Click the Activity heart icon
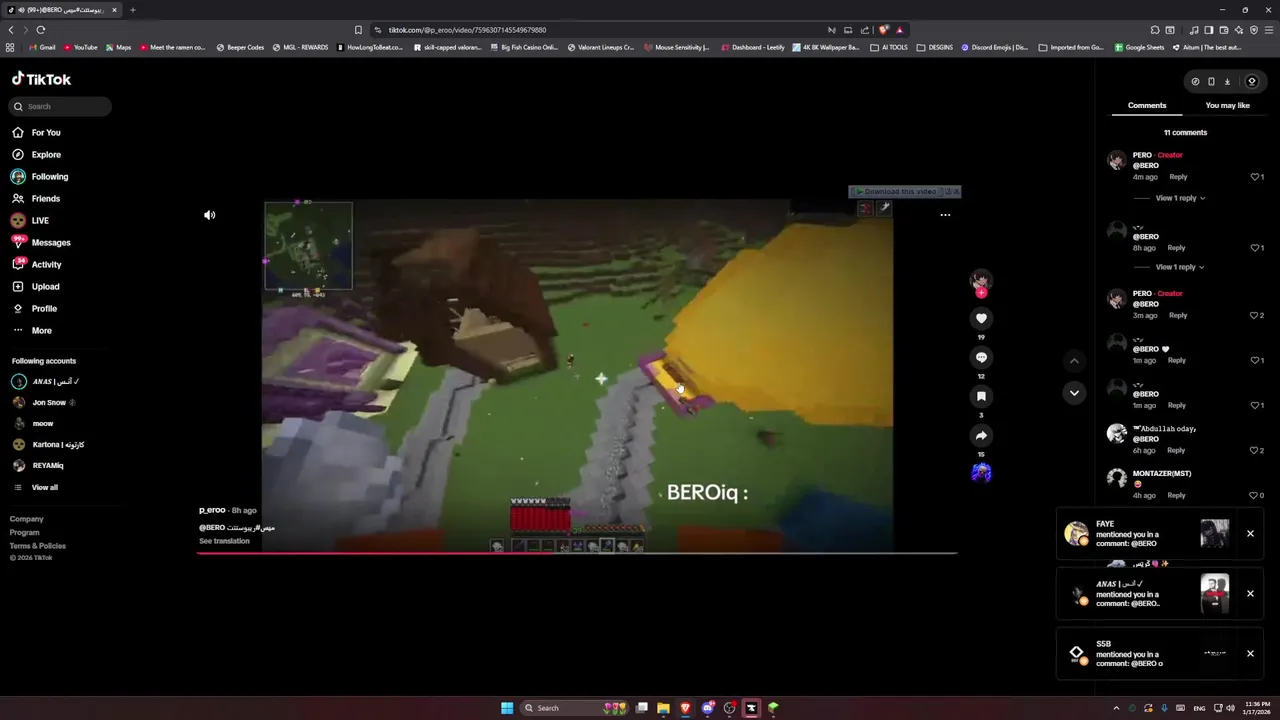Screen dimensions: 1280x720 (18, 264)
